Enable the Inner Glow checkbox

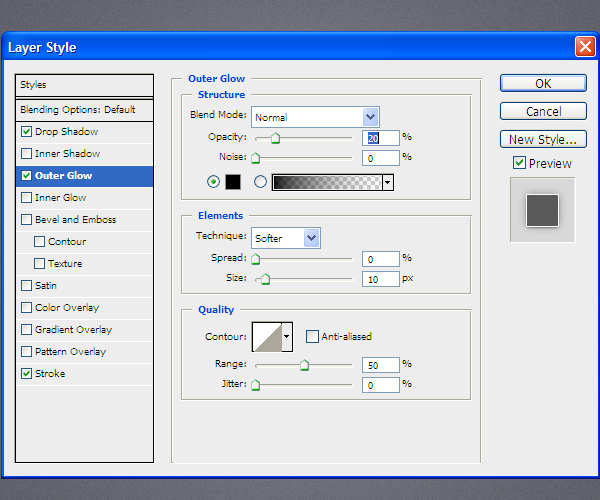[26, 197]
